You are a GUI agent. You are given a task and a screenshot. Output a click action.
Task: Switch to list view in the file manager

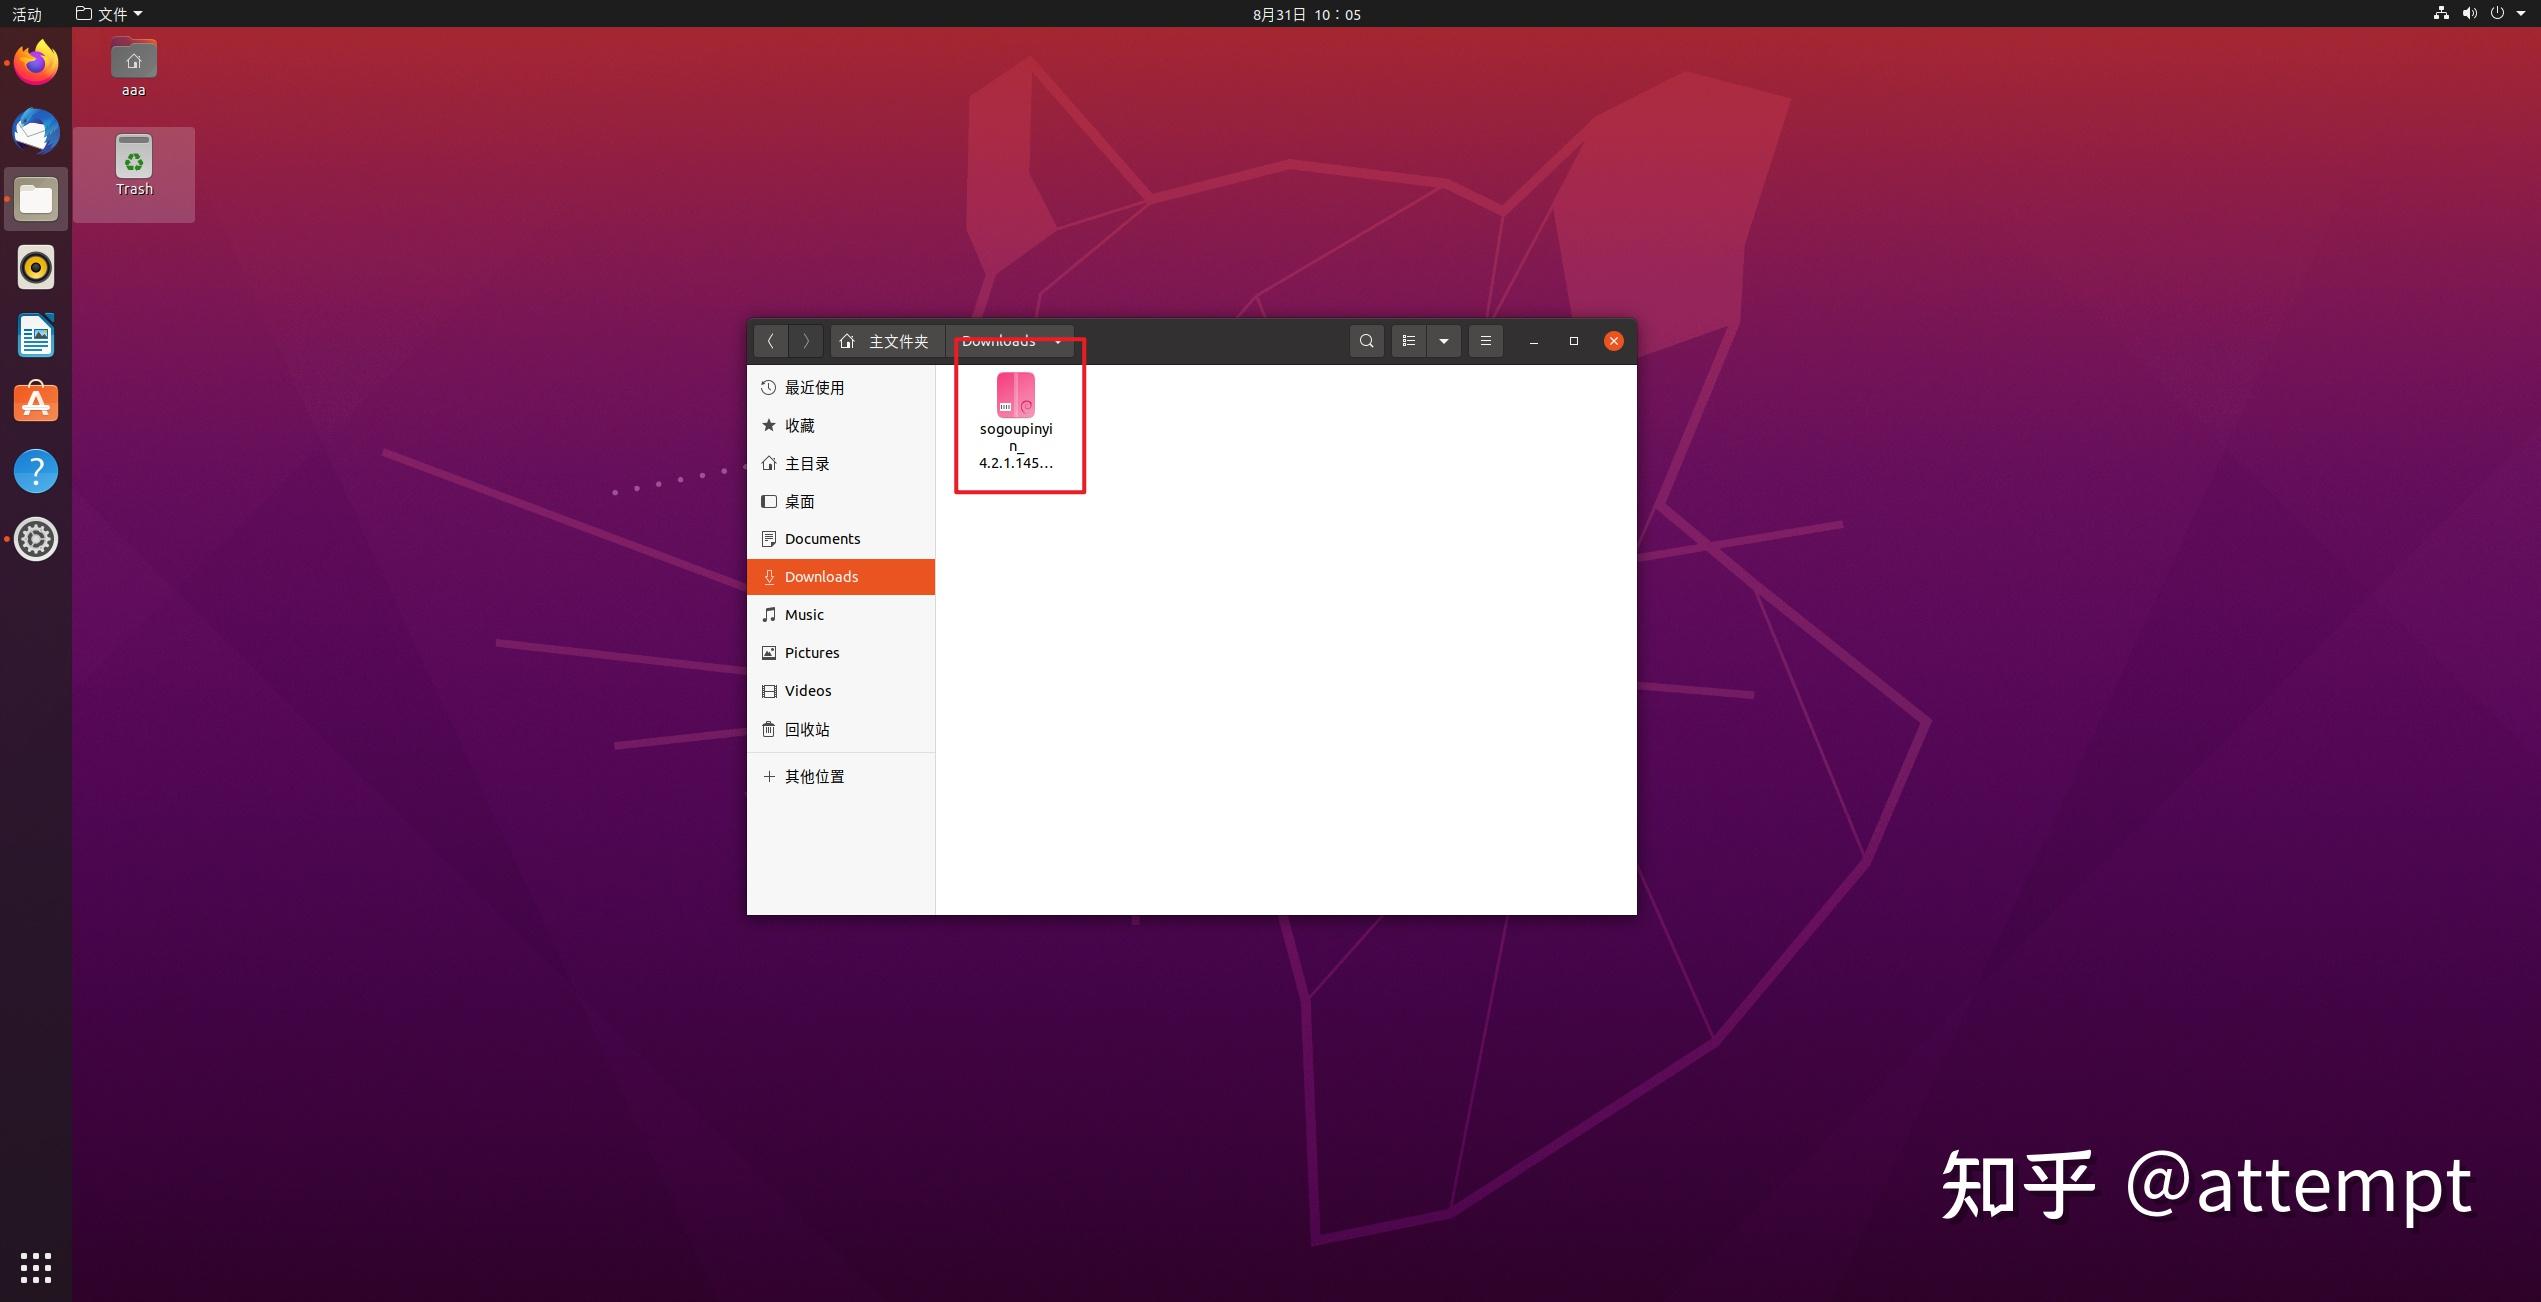pyautogui.click(x=1408, y=341)
